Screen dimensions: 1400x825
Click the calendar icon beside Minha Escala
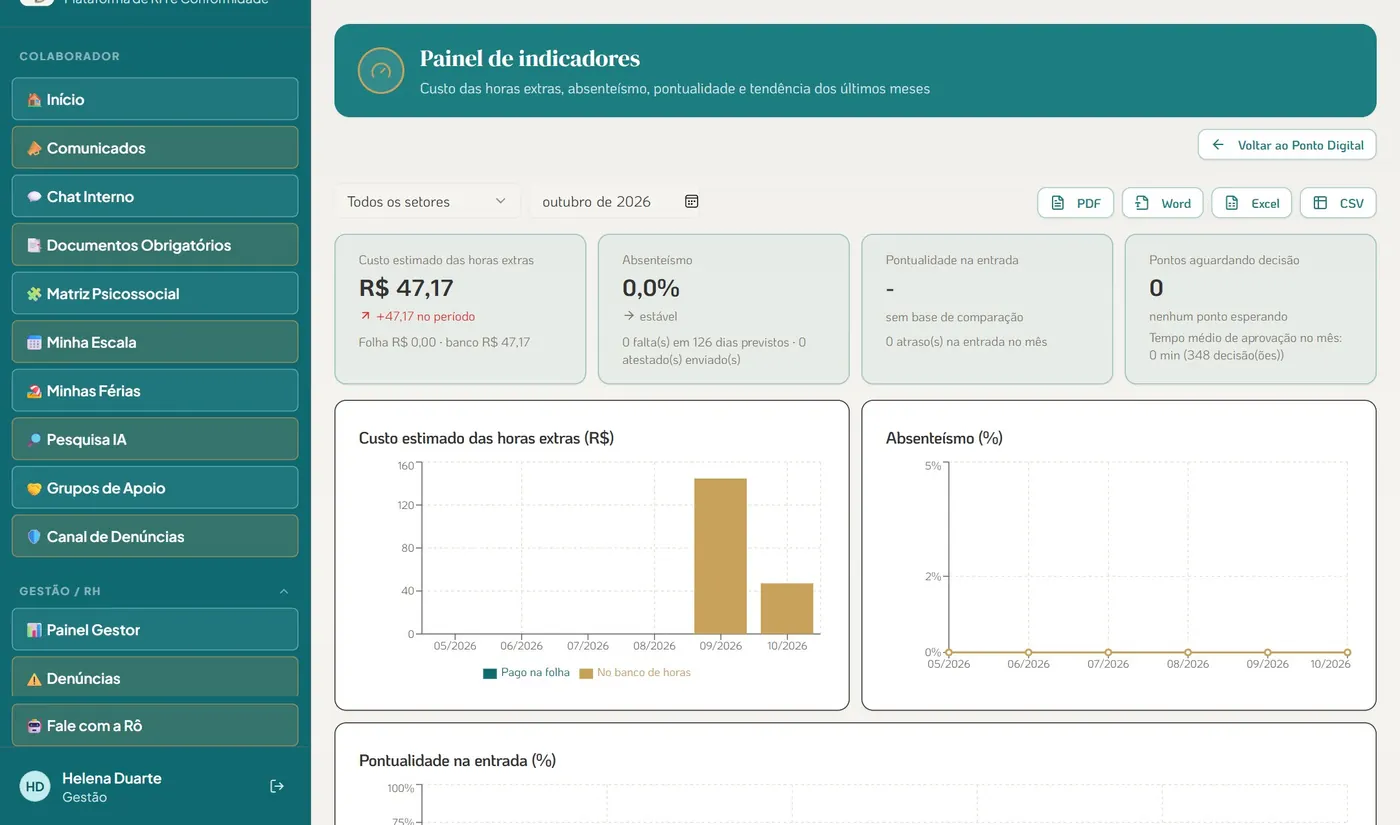pos(34,342)
